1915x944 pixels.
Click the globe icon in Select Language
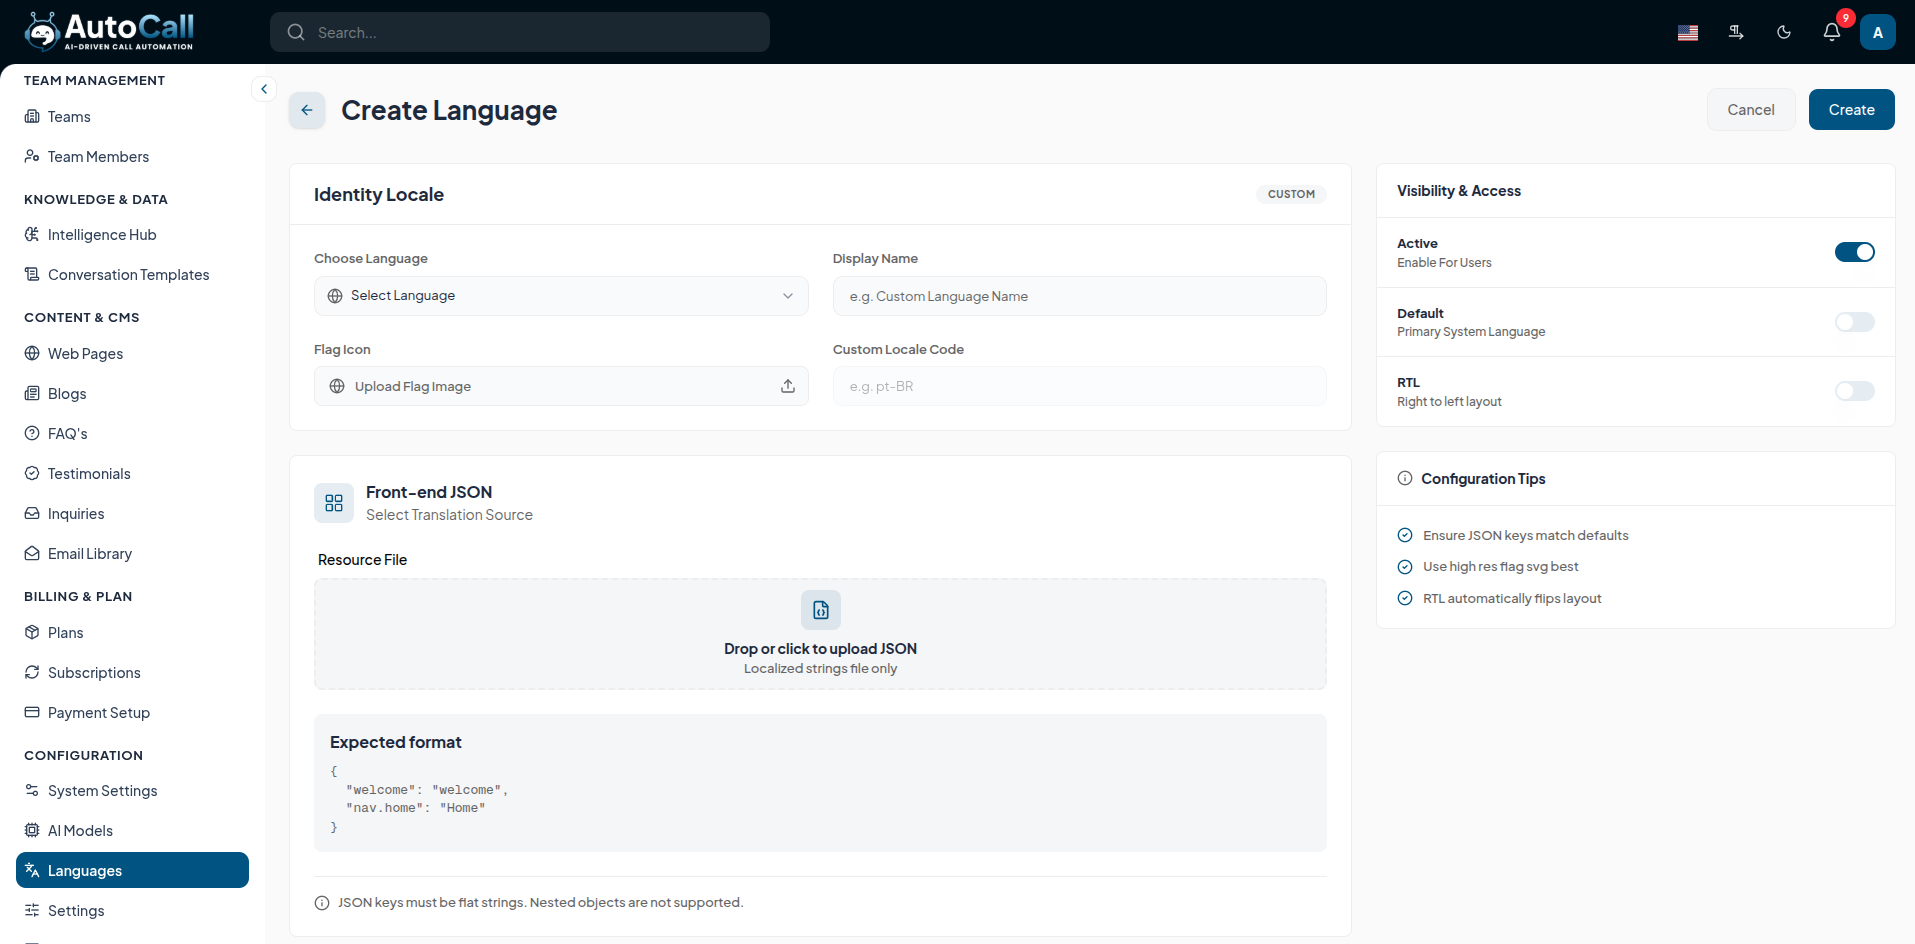coord(335,296)
